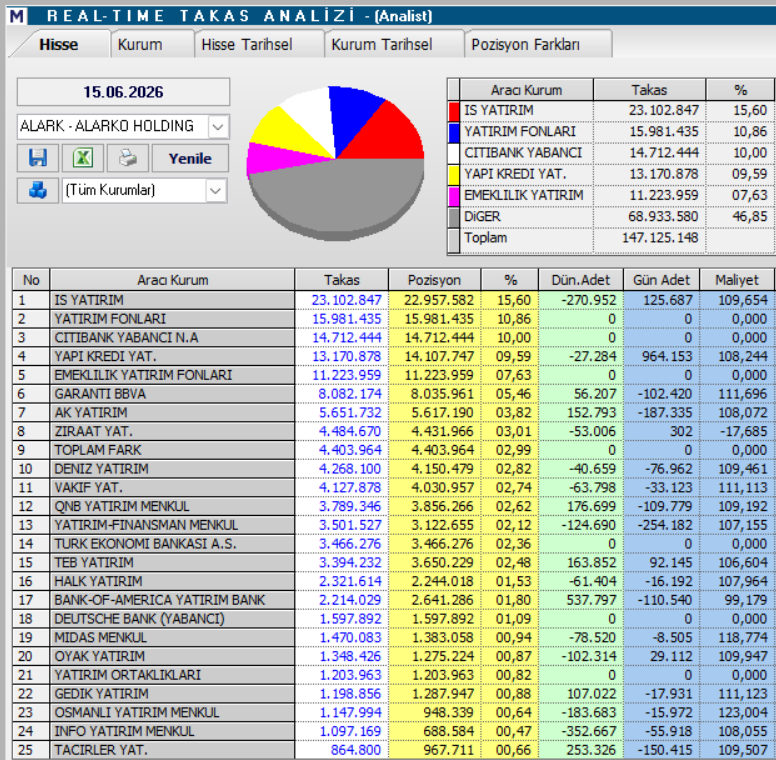Click Takas value 23.102.847 in lower table

(x=346, y=300)
